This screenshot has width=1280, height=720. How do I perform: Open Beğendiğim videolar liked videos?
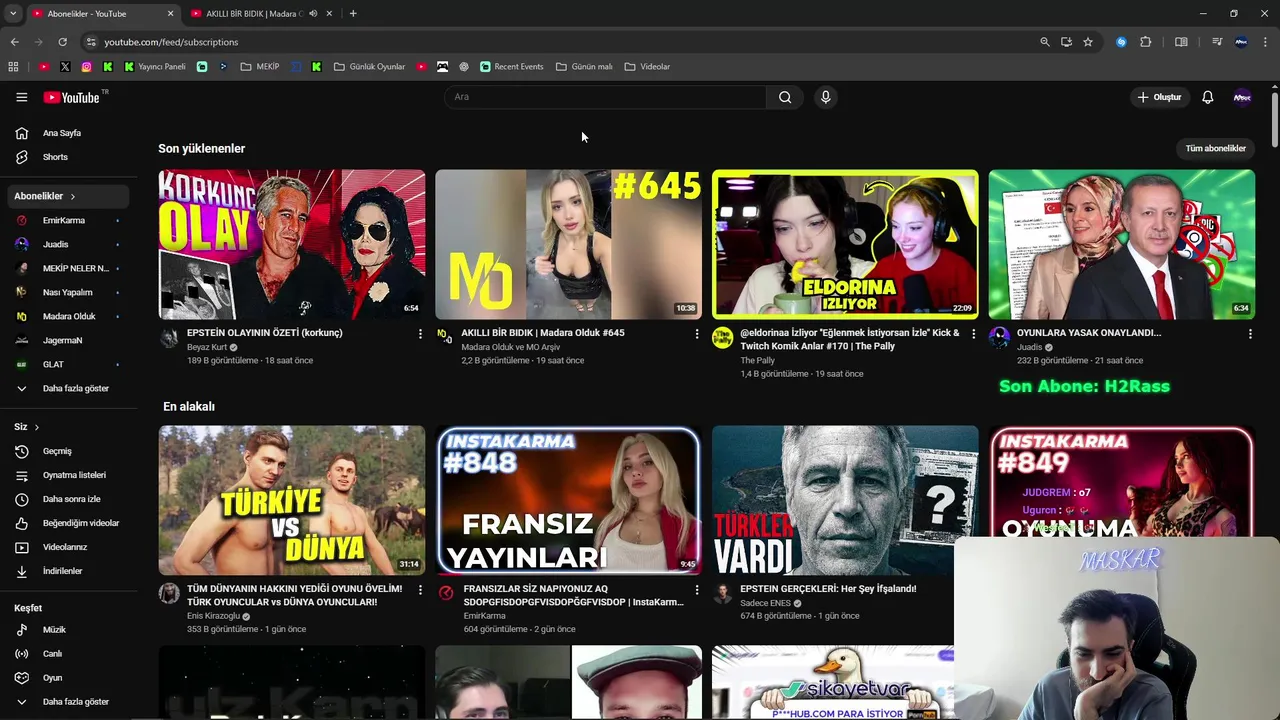tap(68, 523)
